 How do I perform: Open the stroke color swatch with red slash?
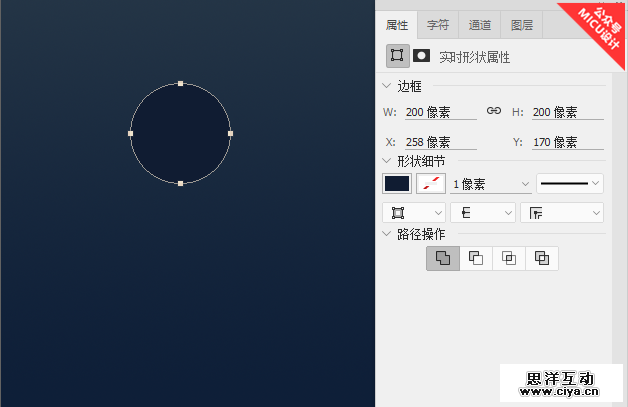click(431, 183)
